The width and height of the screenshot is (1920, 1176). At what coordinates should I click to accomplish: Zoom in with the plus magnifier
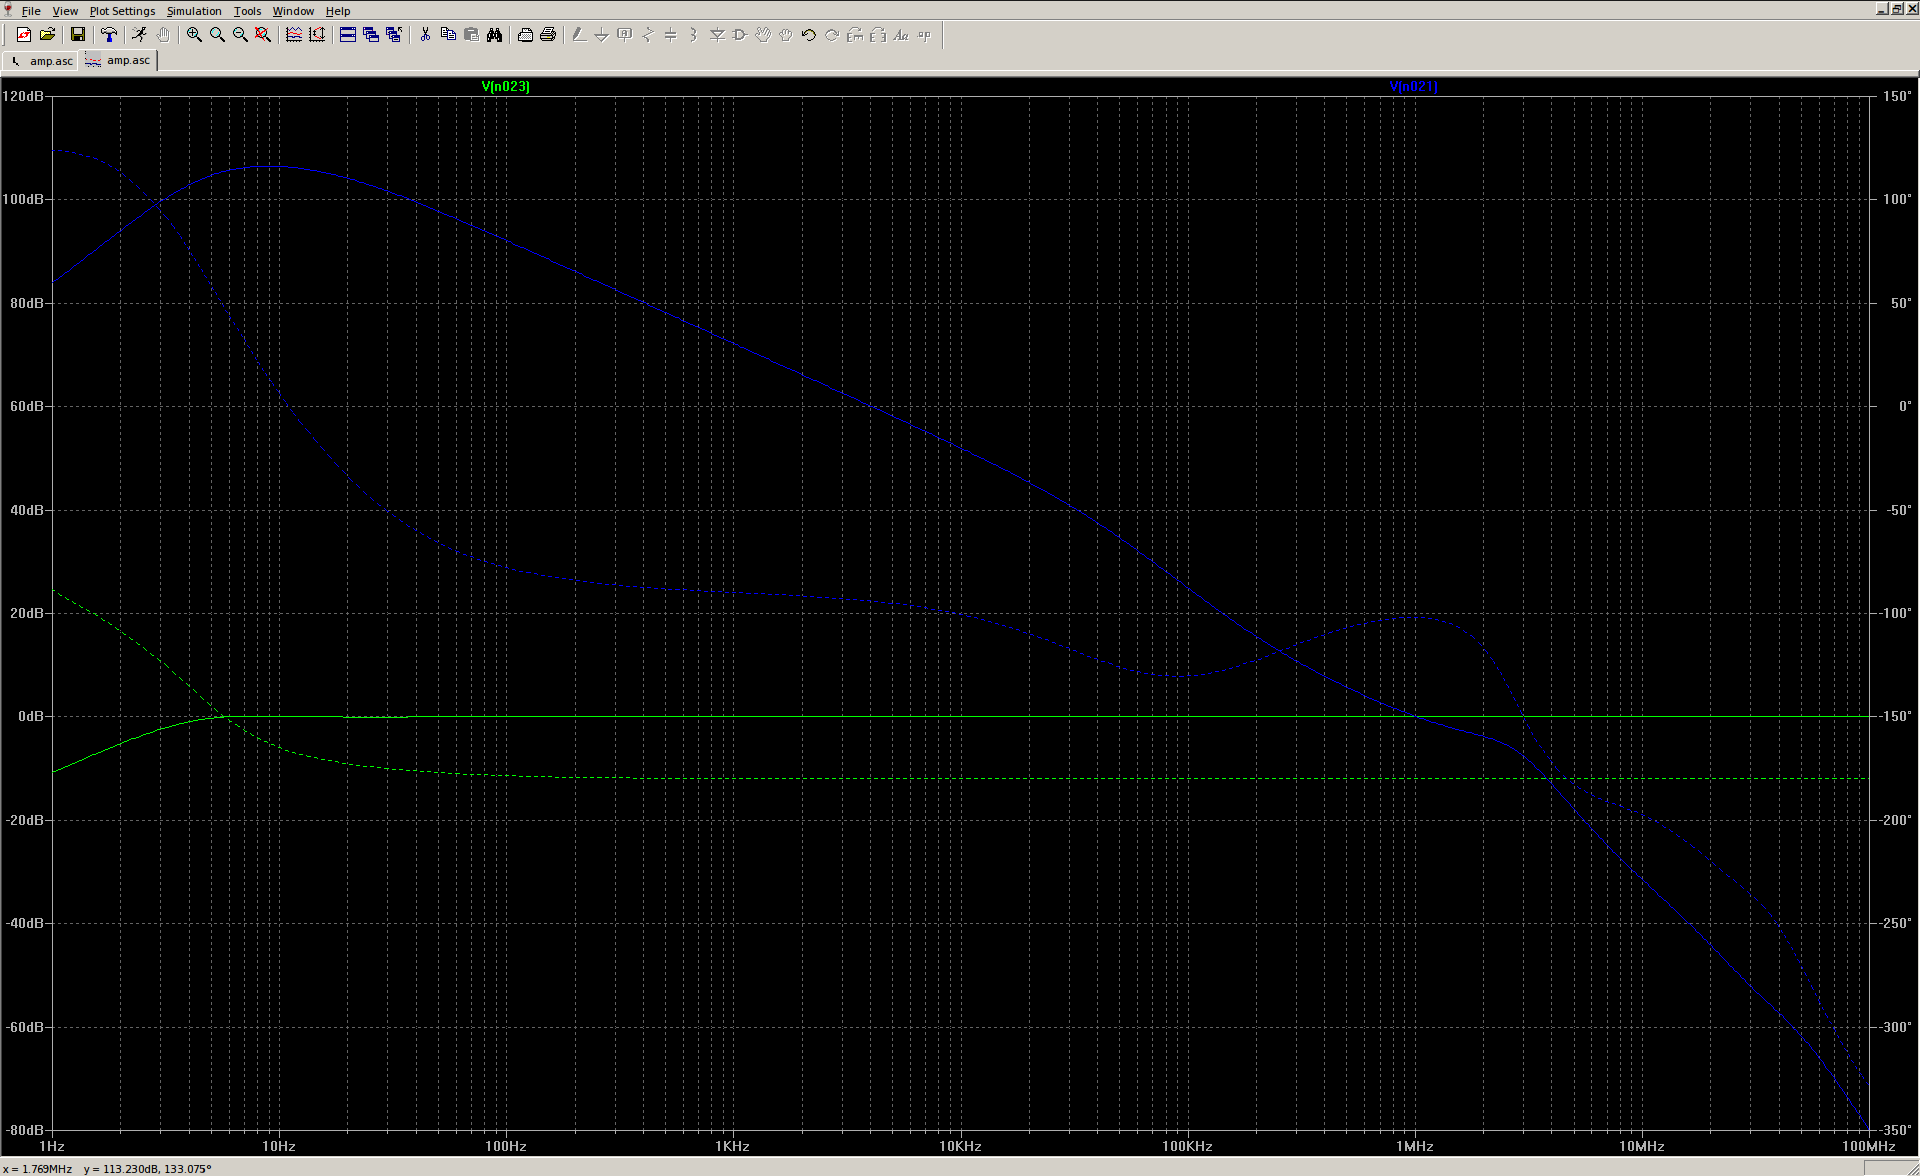194,35
